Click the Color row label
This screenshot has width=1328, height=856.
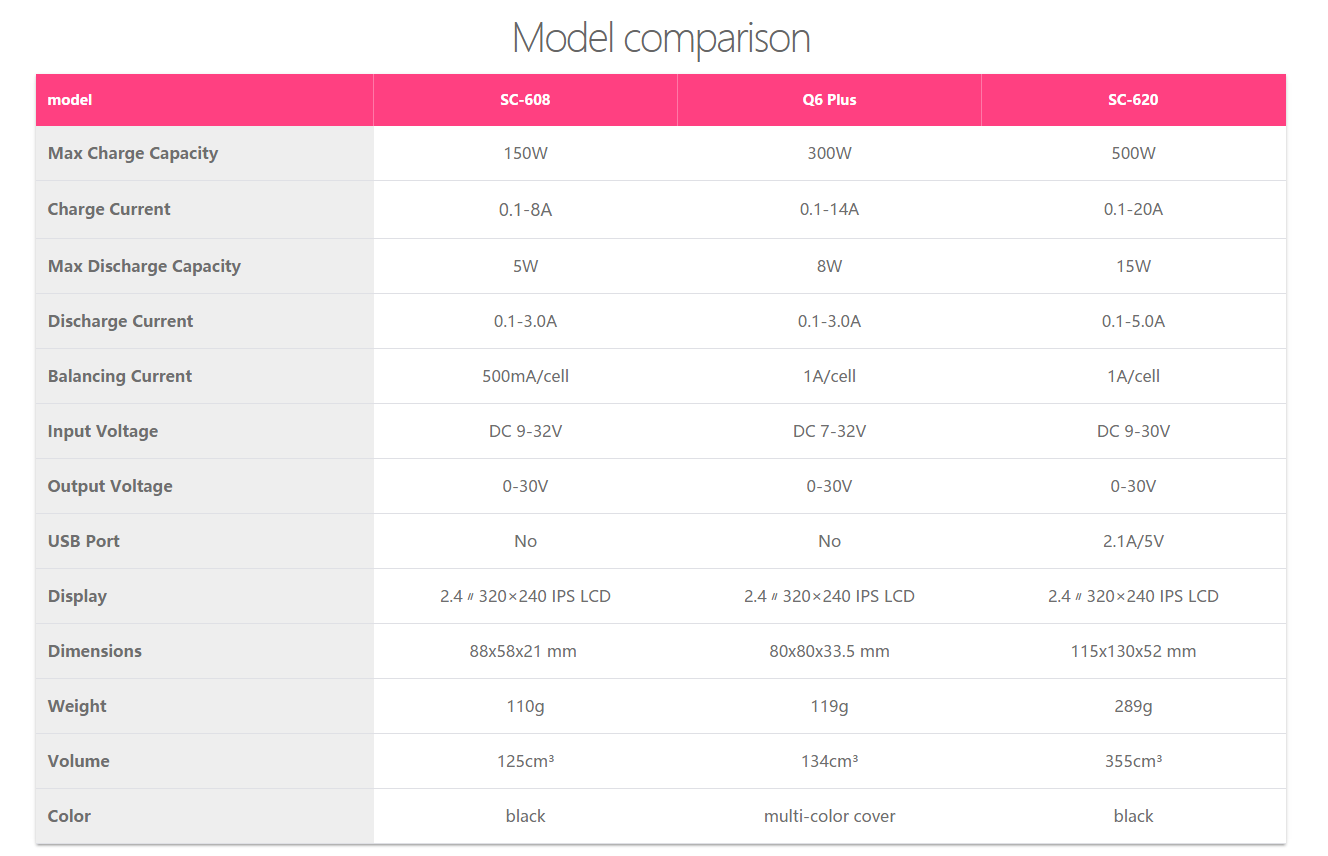click(x=69, y=816)
